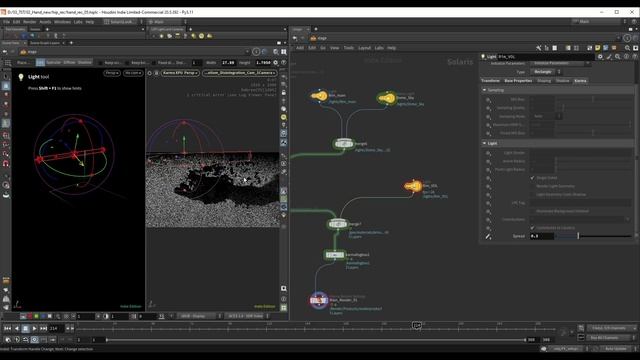Screen dimensions: 640x360
Task: Open the Persp viewport dropdown
Action: (x=112, y=73)
